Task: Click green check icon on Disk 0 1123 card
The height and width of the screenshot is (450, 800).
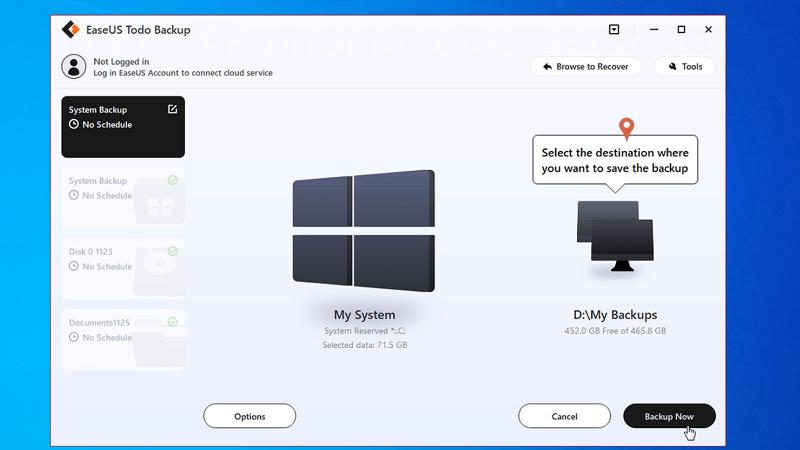Action: pos(172,251)
